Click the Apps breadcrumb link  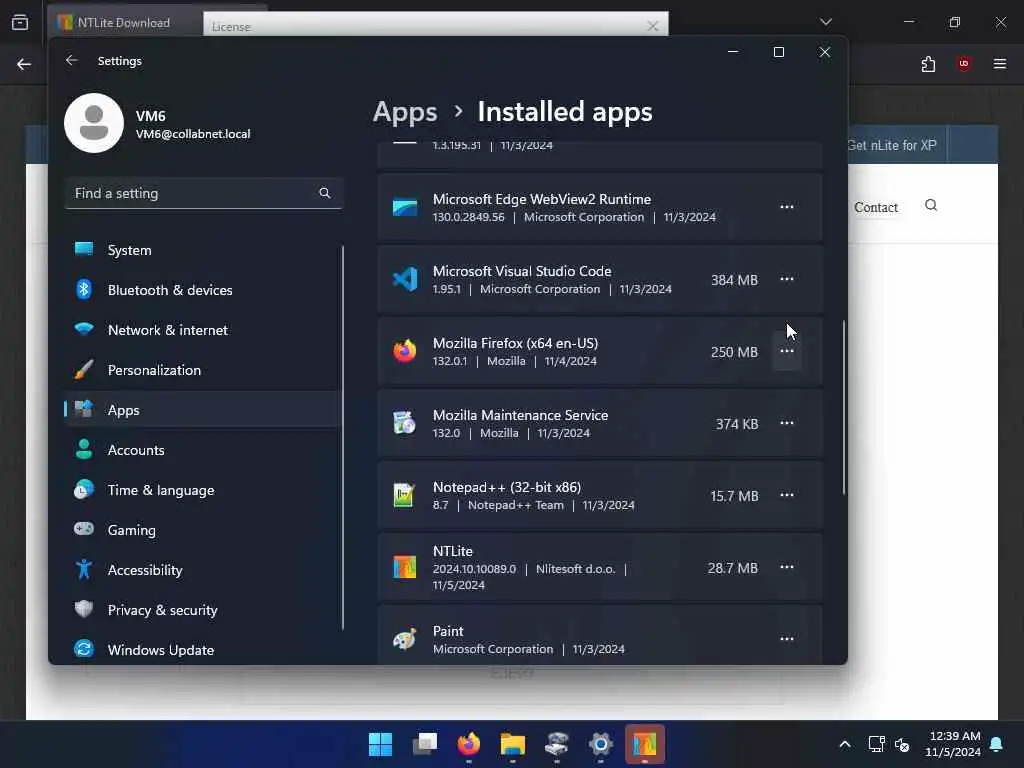405,112
